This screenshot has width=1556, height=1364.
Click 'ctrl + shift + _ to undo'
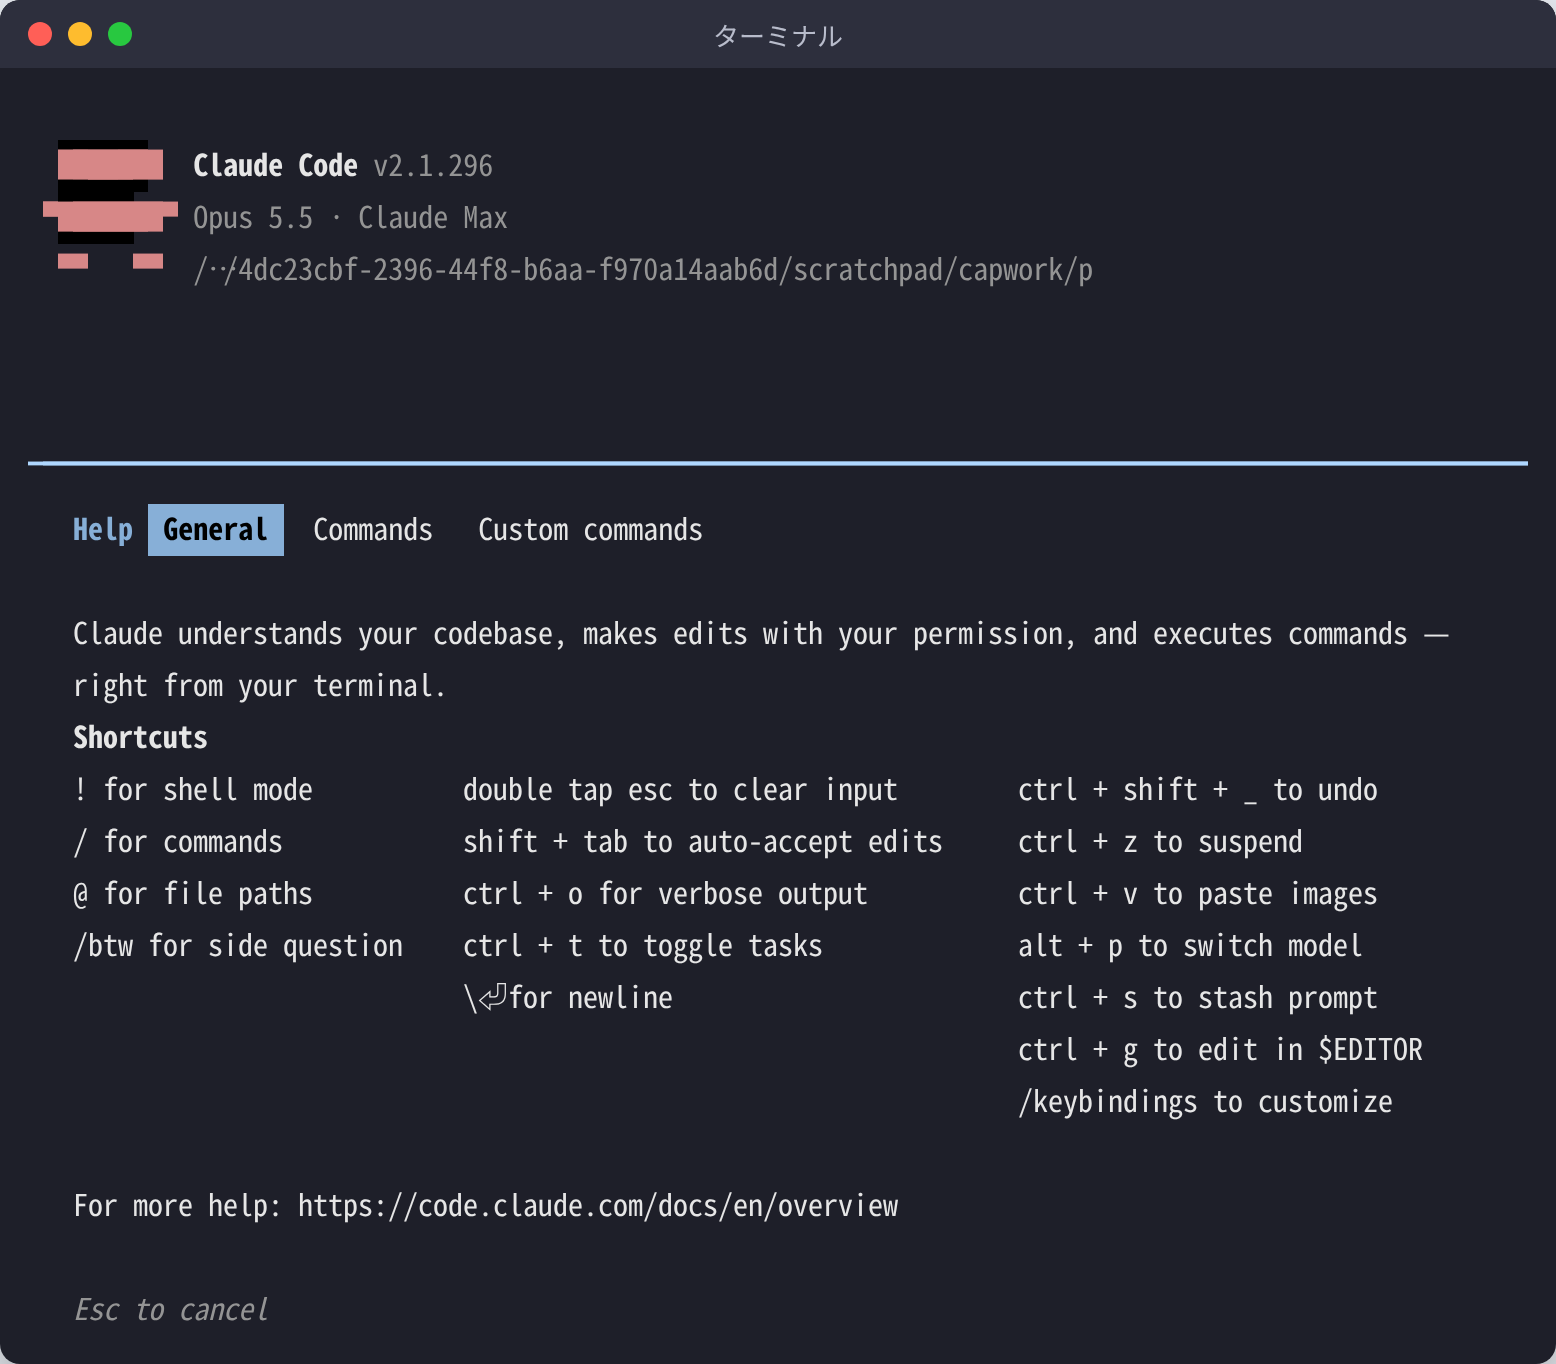coord(1198,790)
